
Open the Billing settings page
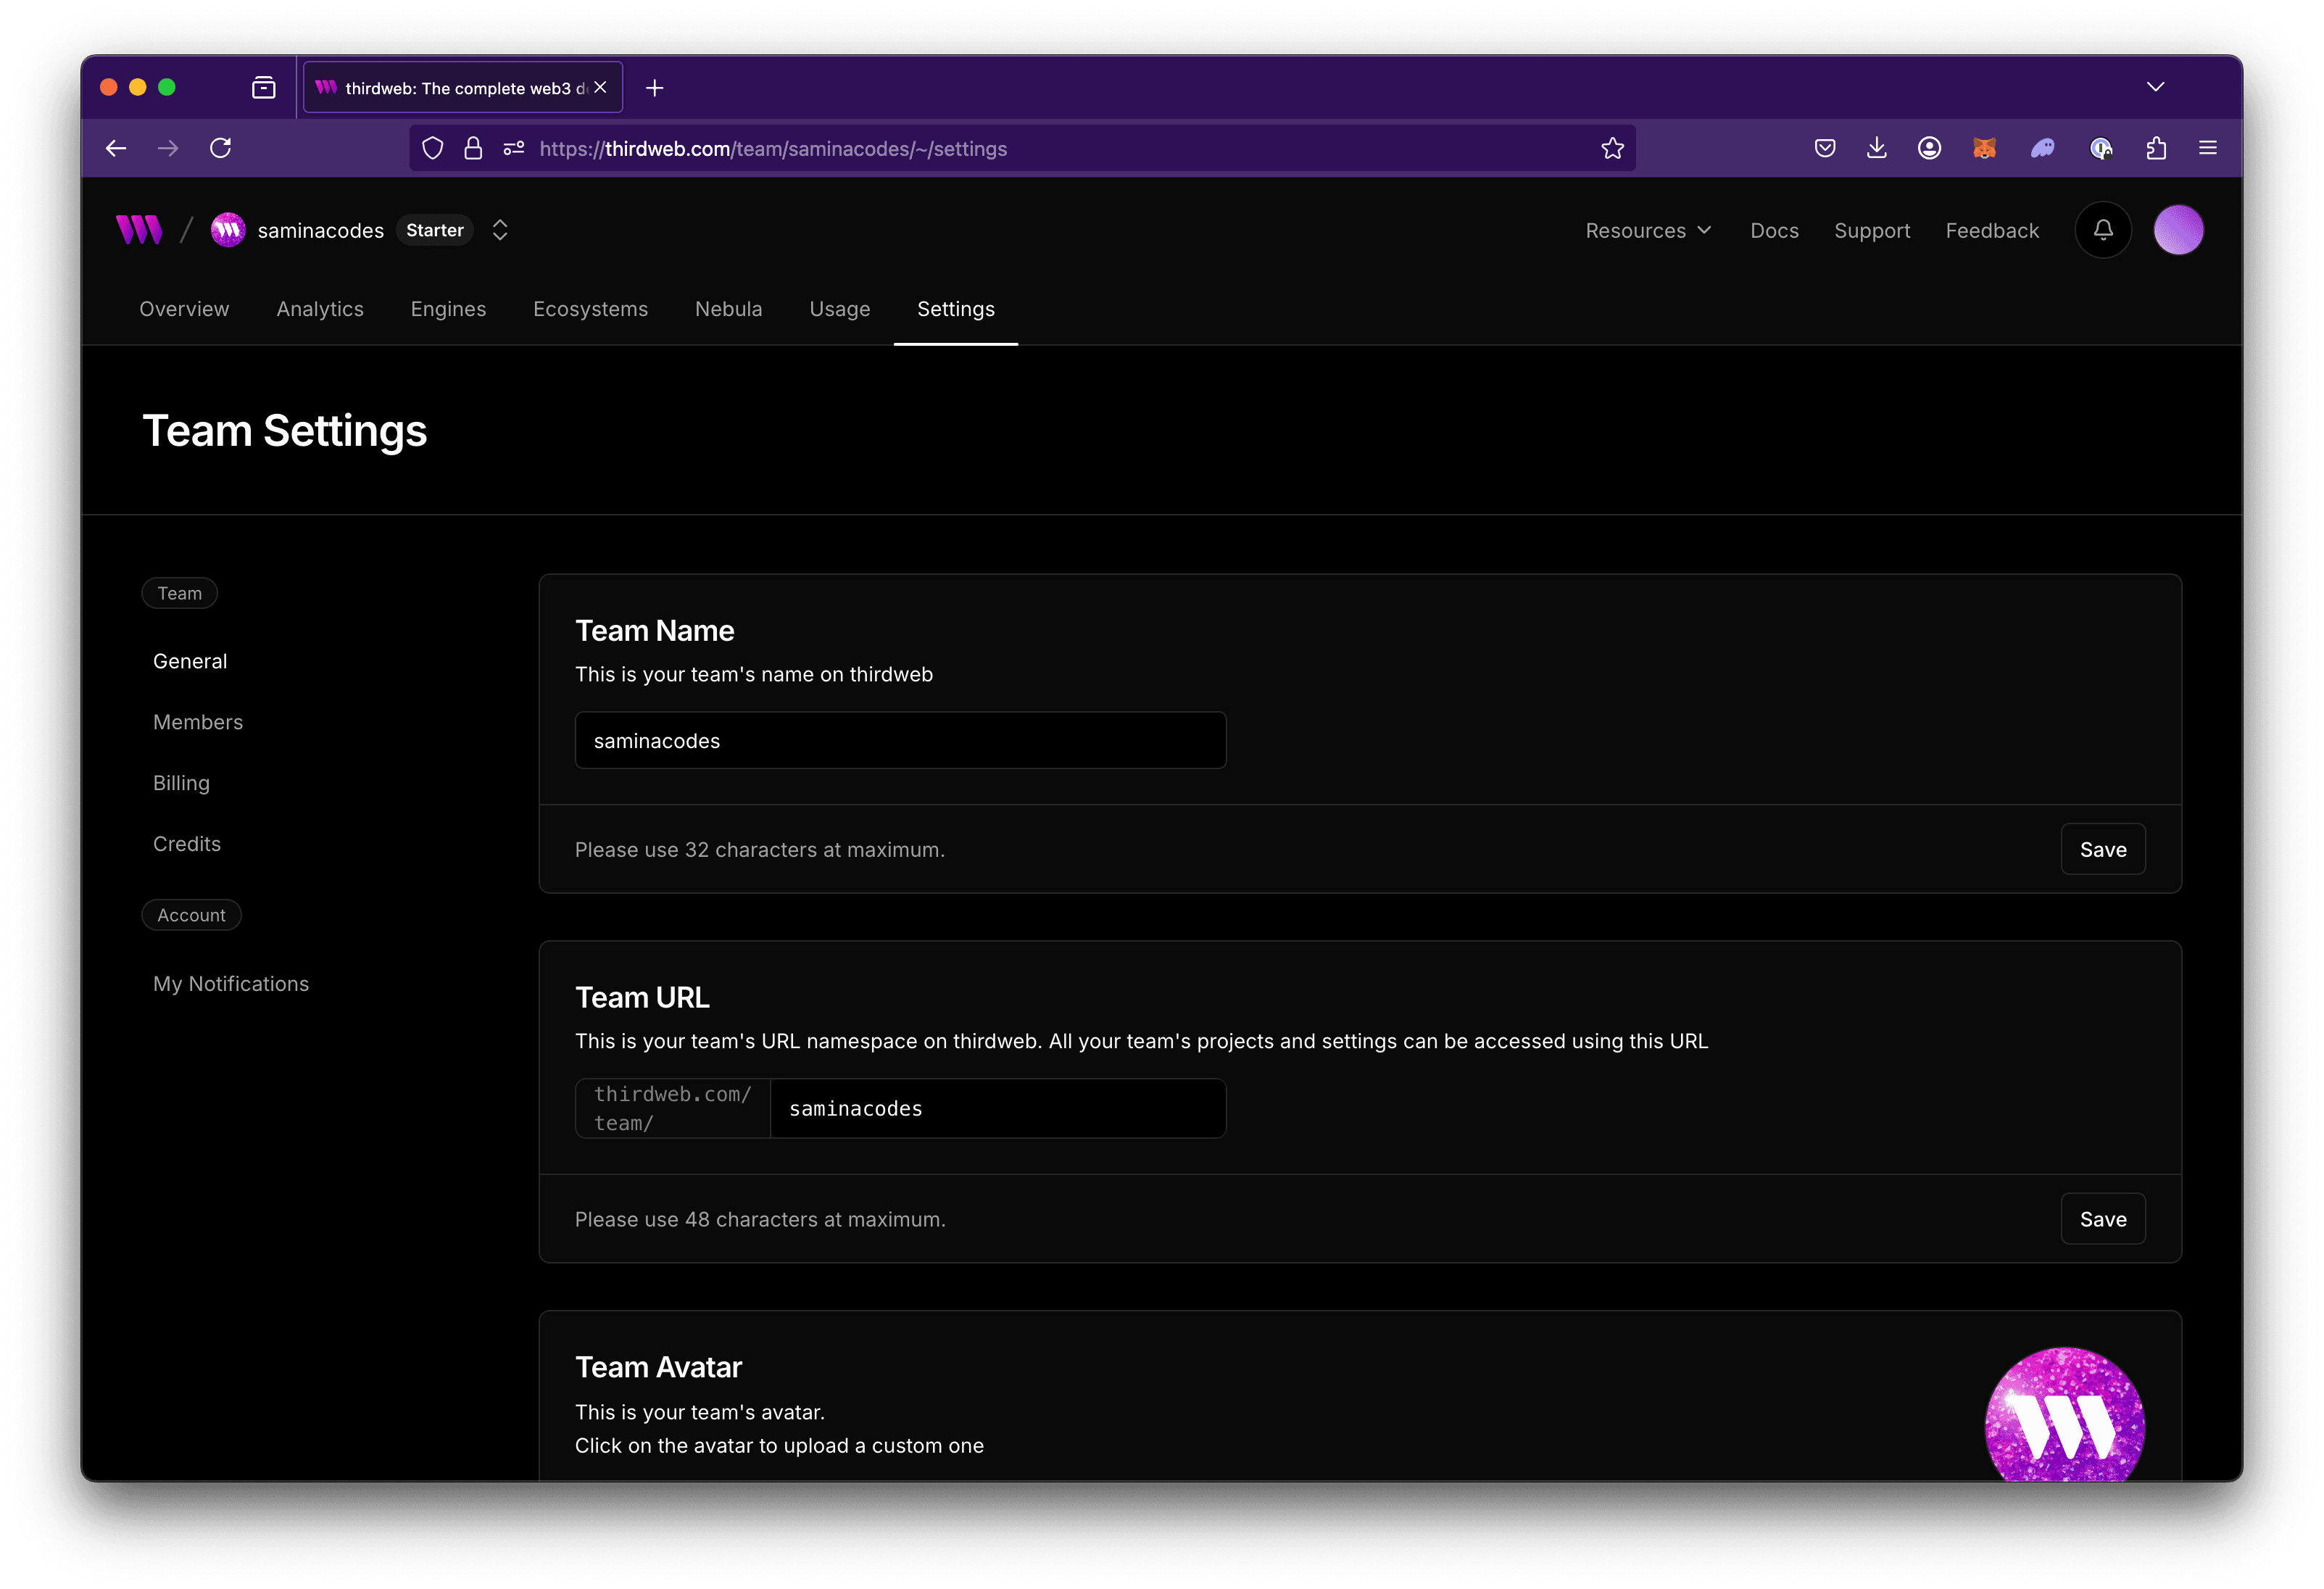coord(181,783)
